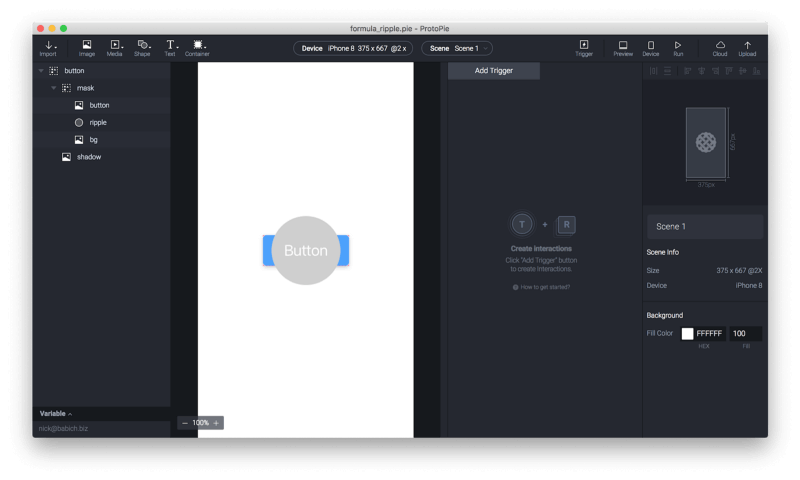The image size is (800, 480).
Task: Open the How to get started link
Action: coord(541,287)
